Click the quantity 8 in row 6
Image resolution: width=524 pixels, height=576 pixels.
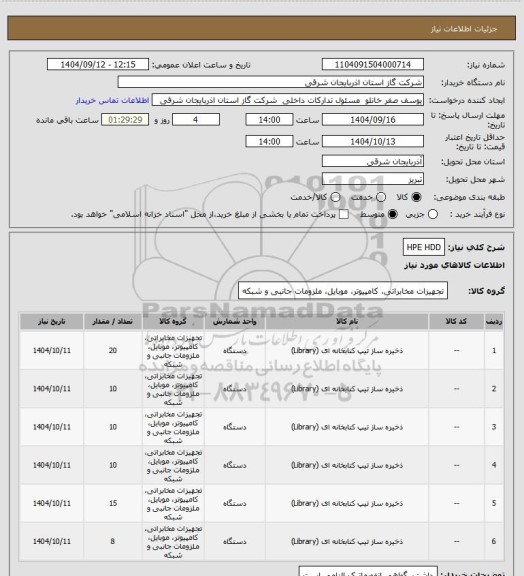(112, 541)
